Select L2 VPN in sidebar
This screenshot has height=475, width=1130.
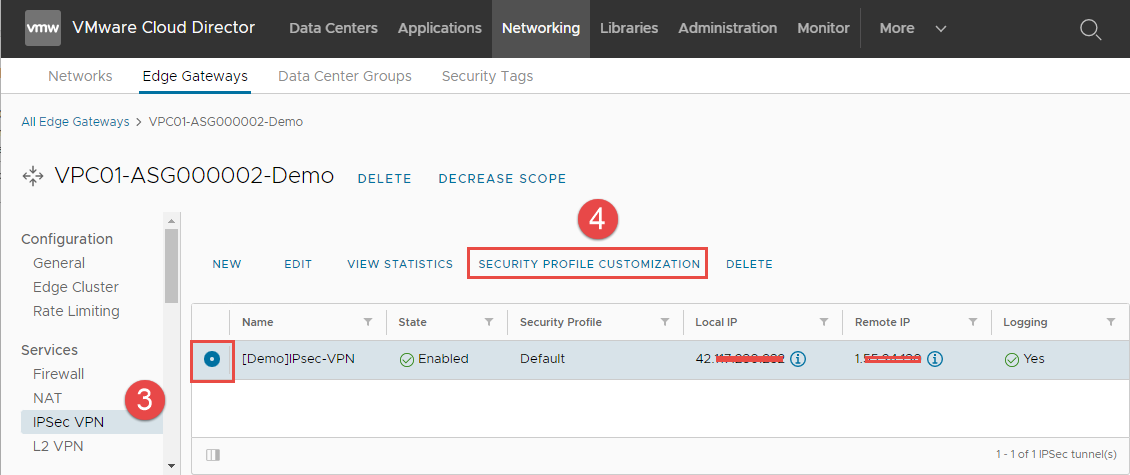[x=59, y=446]
